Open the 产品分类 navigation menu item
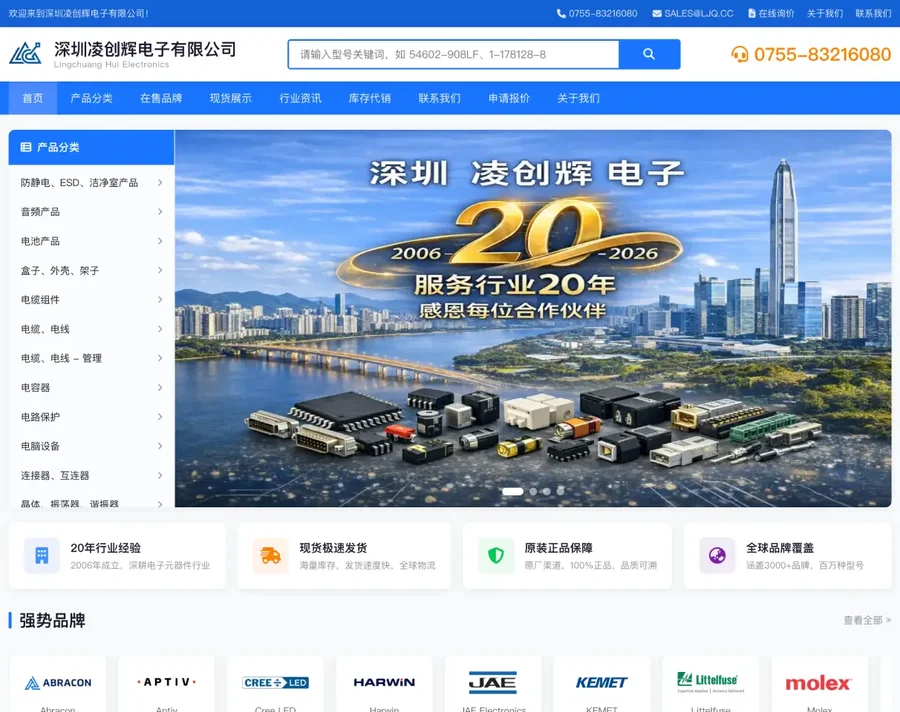This screenshot has width=900, height=712. [x=91, y=98]
